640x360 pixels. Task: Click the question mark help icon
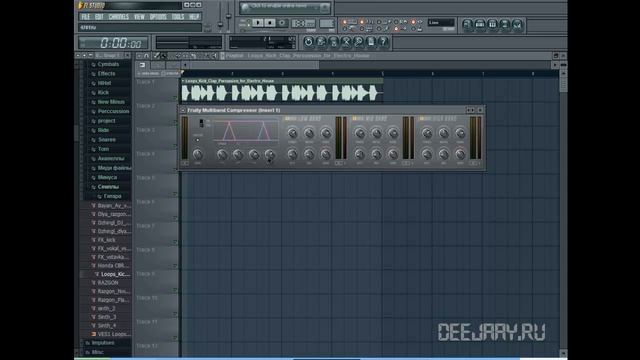(x=383, y=41)
